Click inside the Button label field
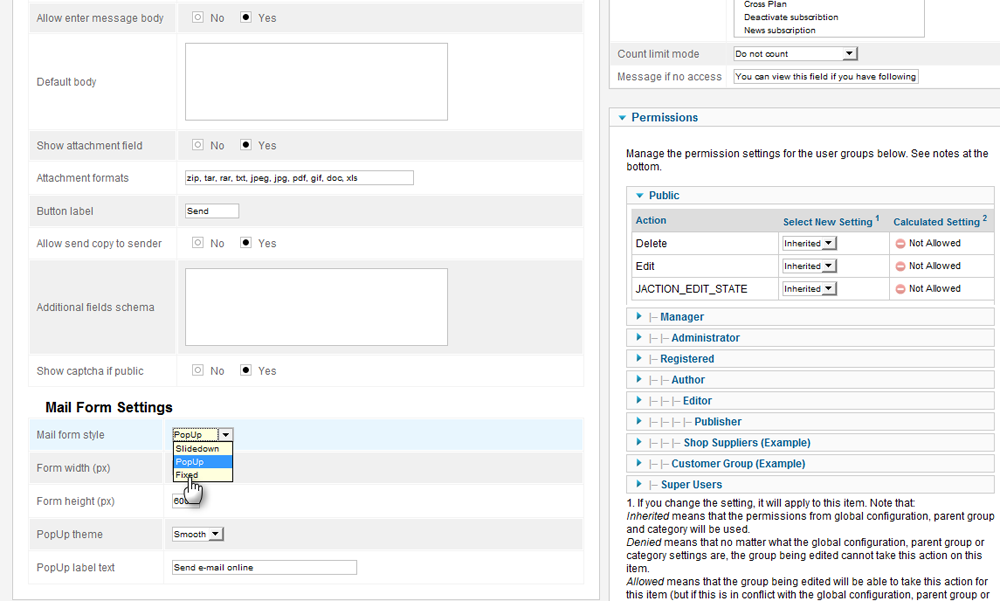This screenshot has height=601, width=1000. pos(212,211)
